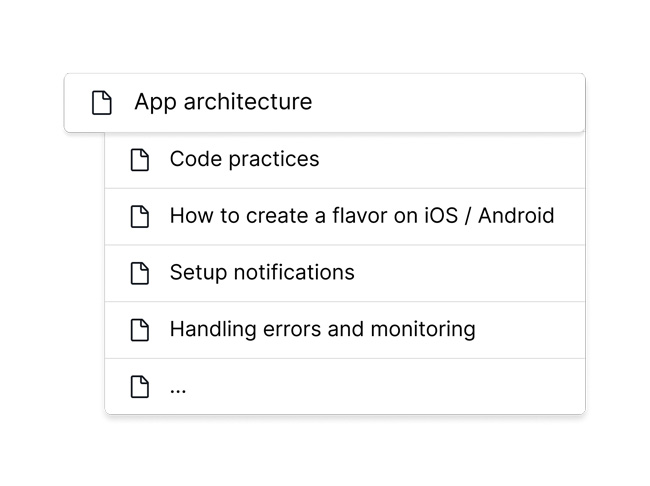Open the Setup notifications page
The width and height of the screenshot is (650, 486).
[x=345, y=274]
